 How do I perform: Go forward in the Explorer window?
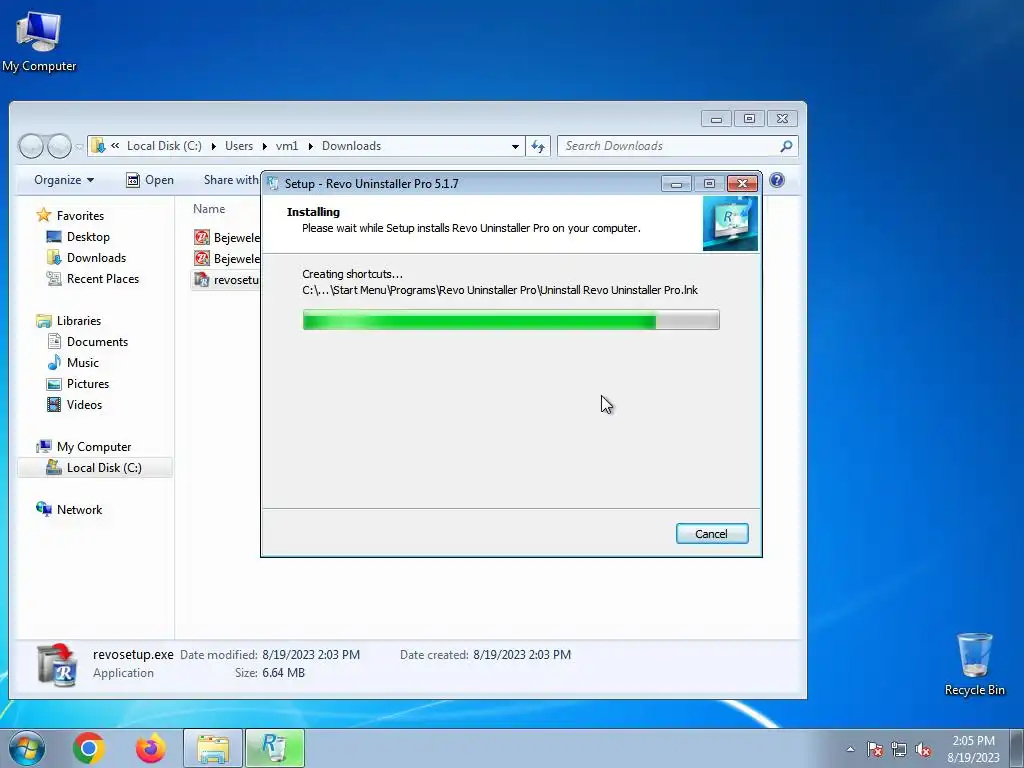click(59, 146)
